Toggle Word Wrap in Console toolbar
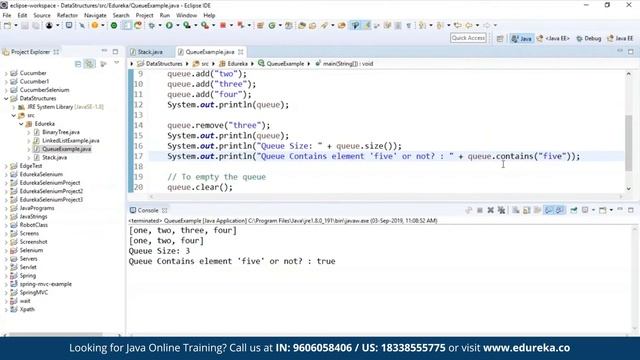 (537, 210)
